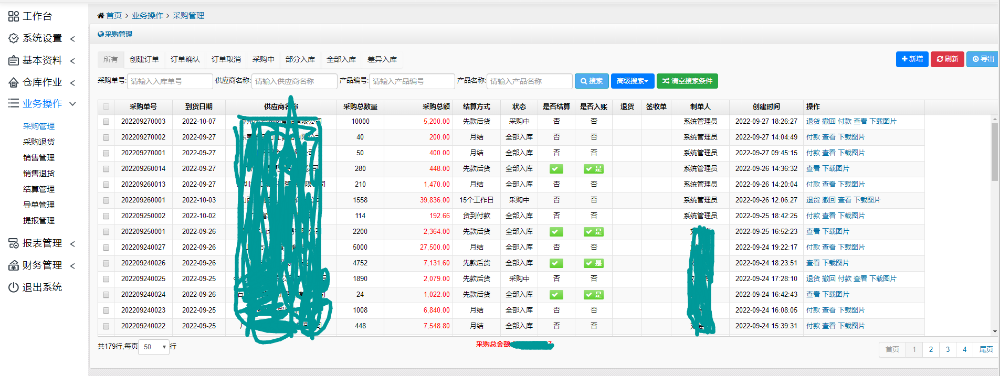The image size is (1000, 376).
Task: Click the 尾页 last-page button
Action: tap(986, 349)
